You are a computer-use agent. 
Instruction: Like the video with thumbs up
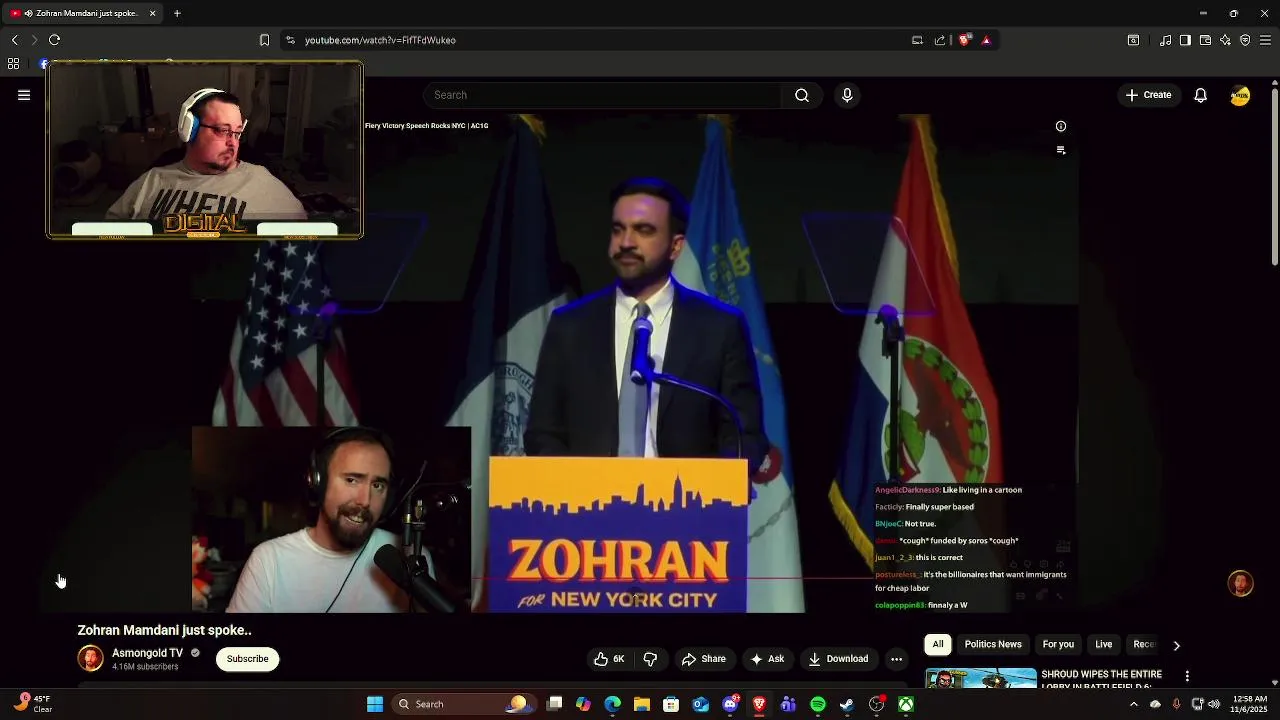pos(609,659)
